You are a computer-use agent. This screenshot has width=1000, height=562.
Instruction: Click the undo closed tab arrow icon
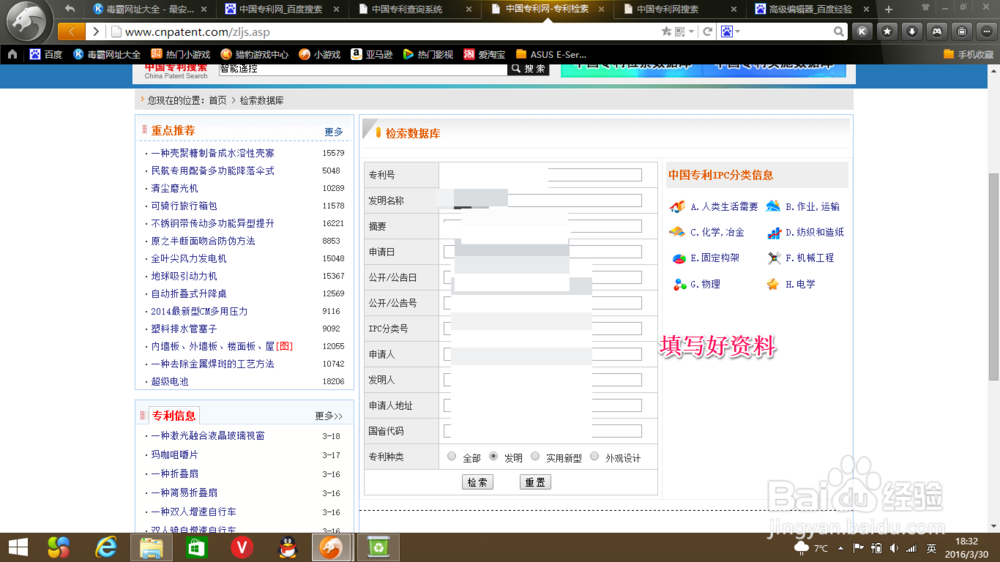(70, 9)
